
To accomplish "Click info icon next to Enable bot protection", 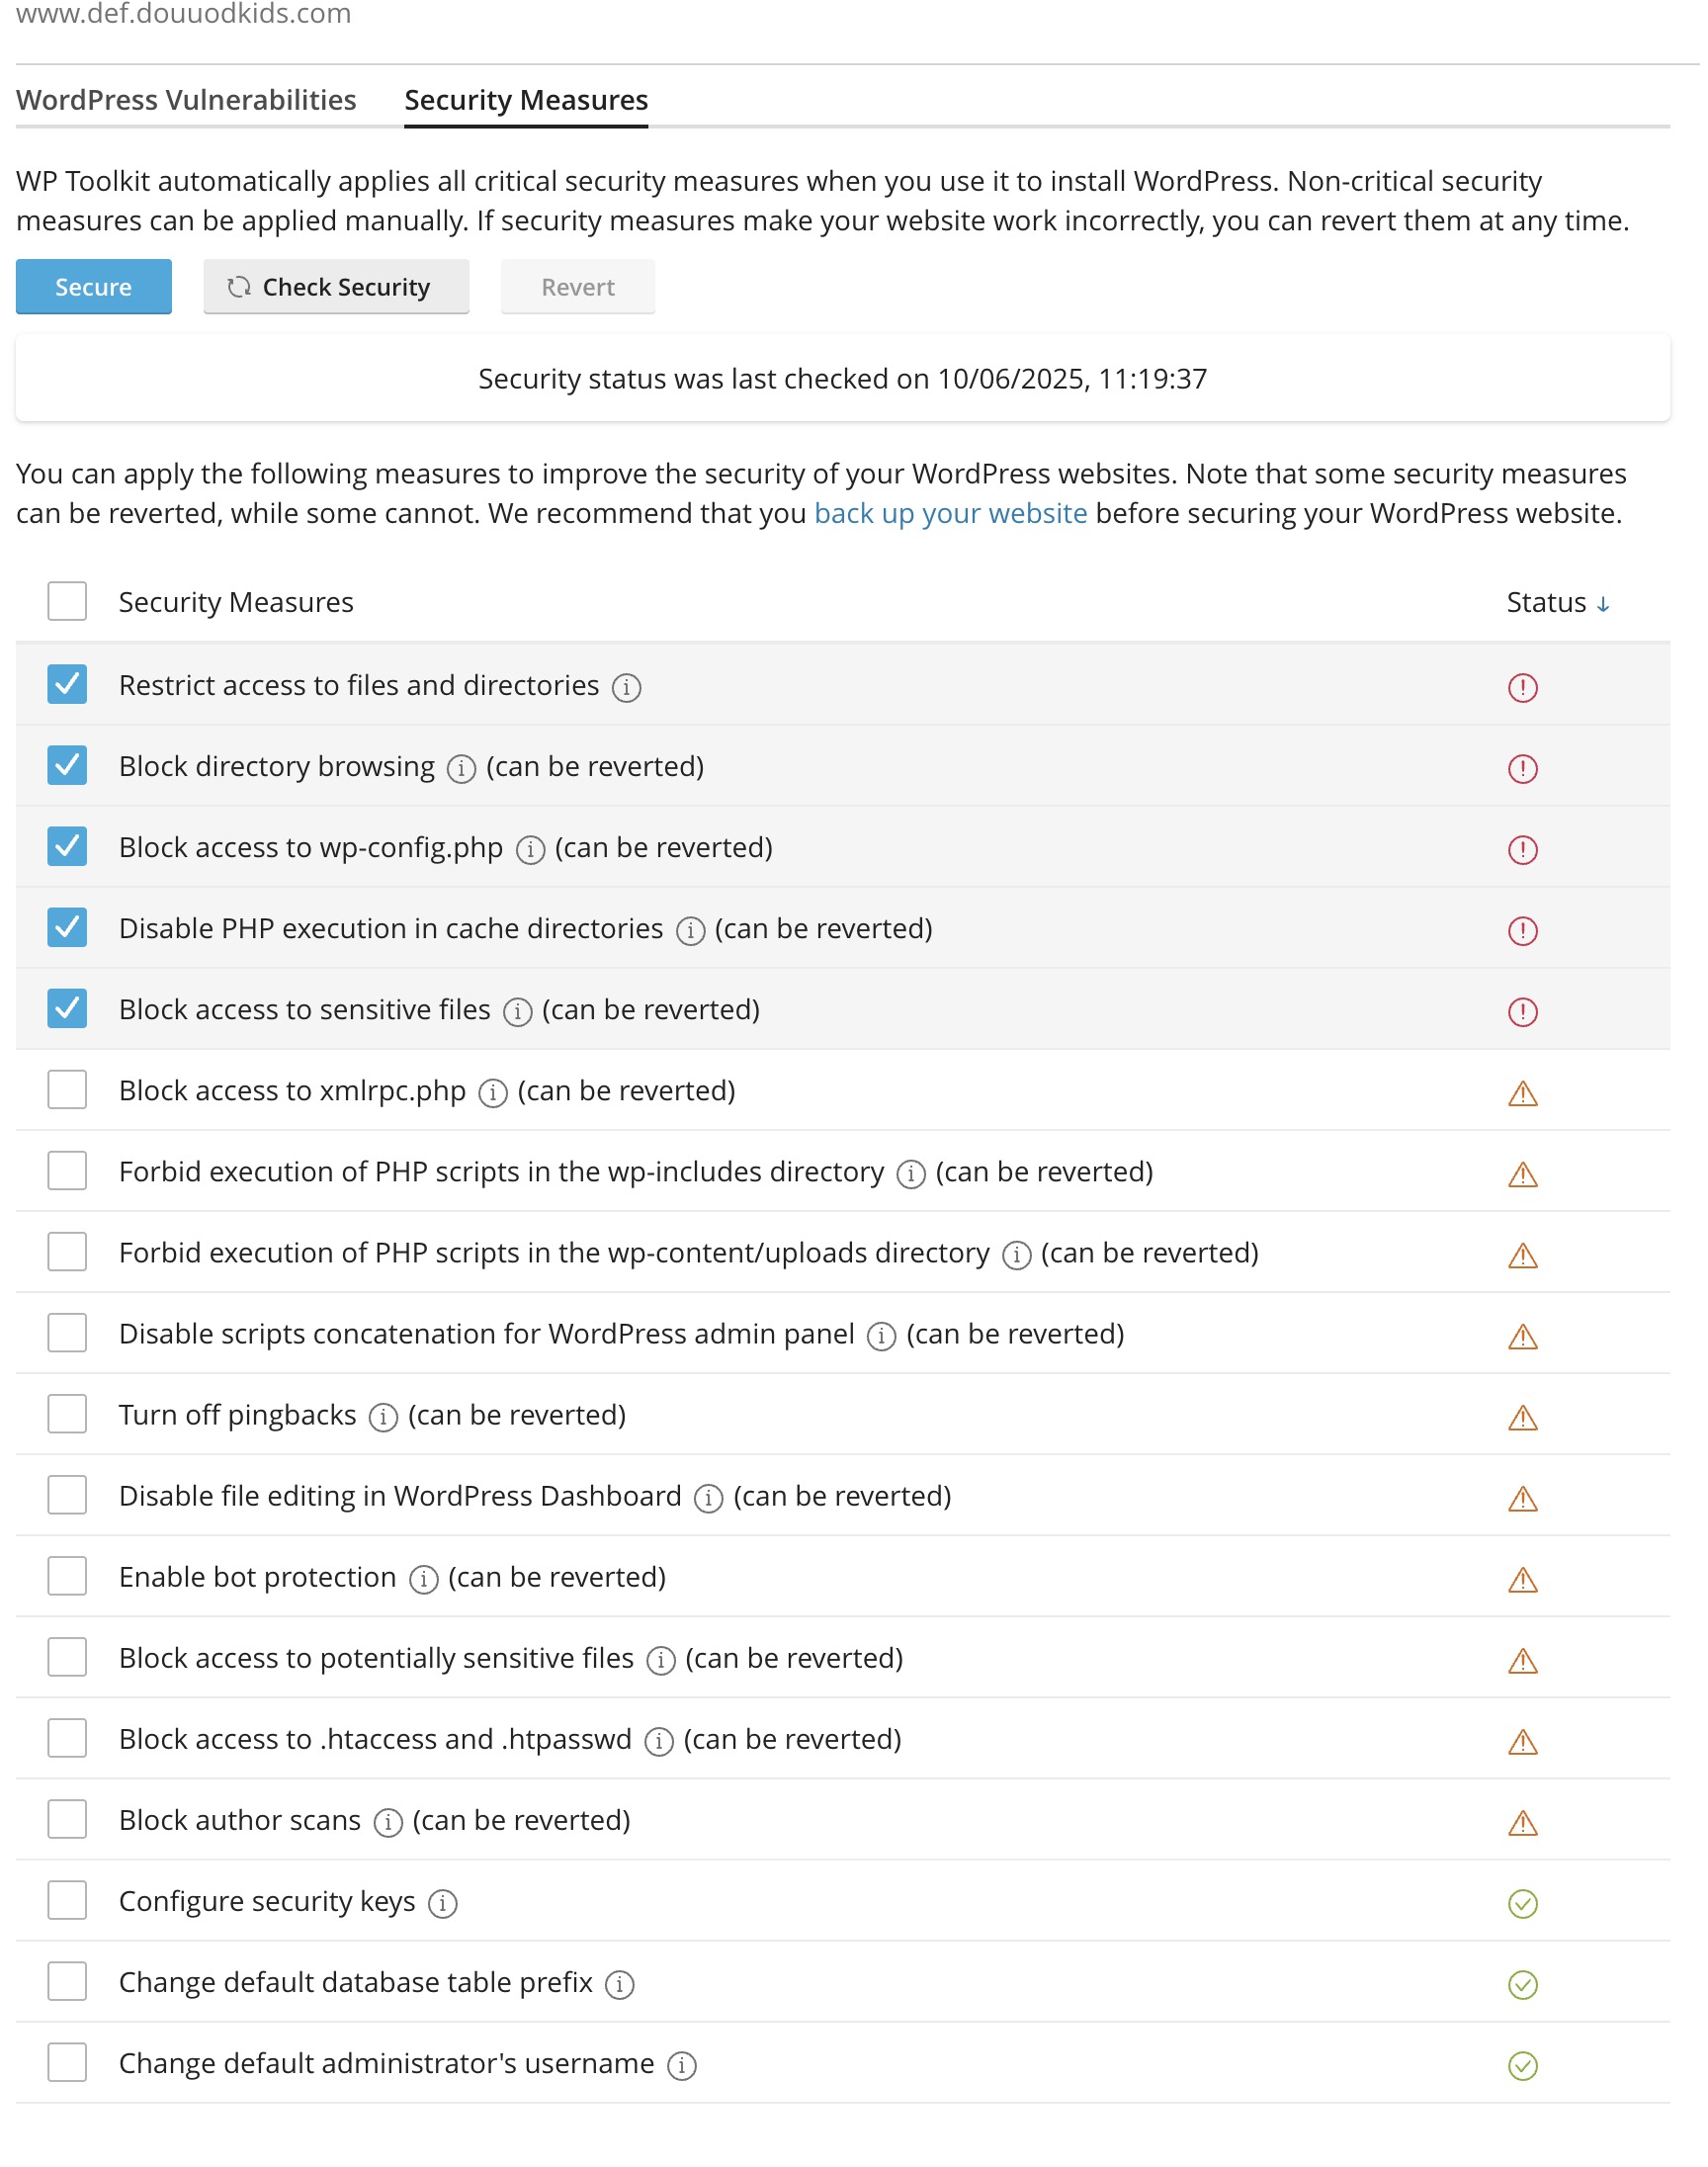I will (x=423, y=1580).
